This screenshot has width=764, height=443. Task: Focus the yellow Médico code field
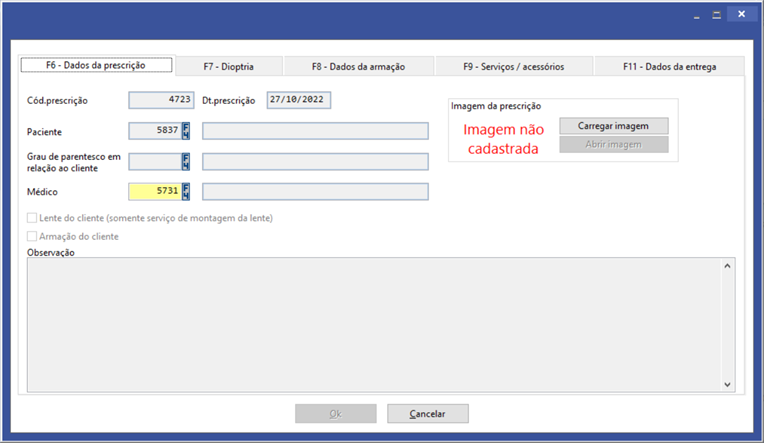point(154,192)
